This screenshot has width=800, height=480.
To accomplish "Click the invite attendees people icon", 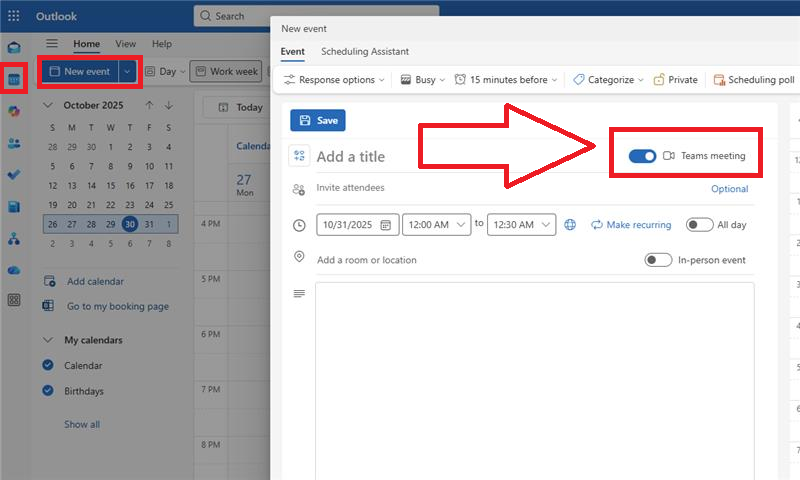I will tap(299, 190).
